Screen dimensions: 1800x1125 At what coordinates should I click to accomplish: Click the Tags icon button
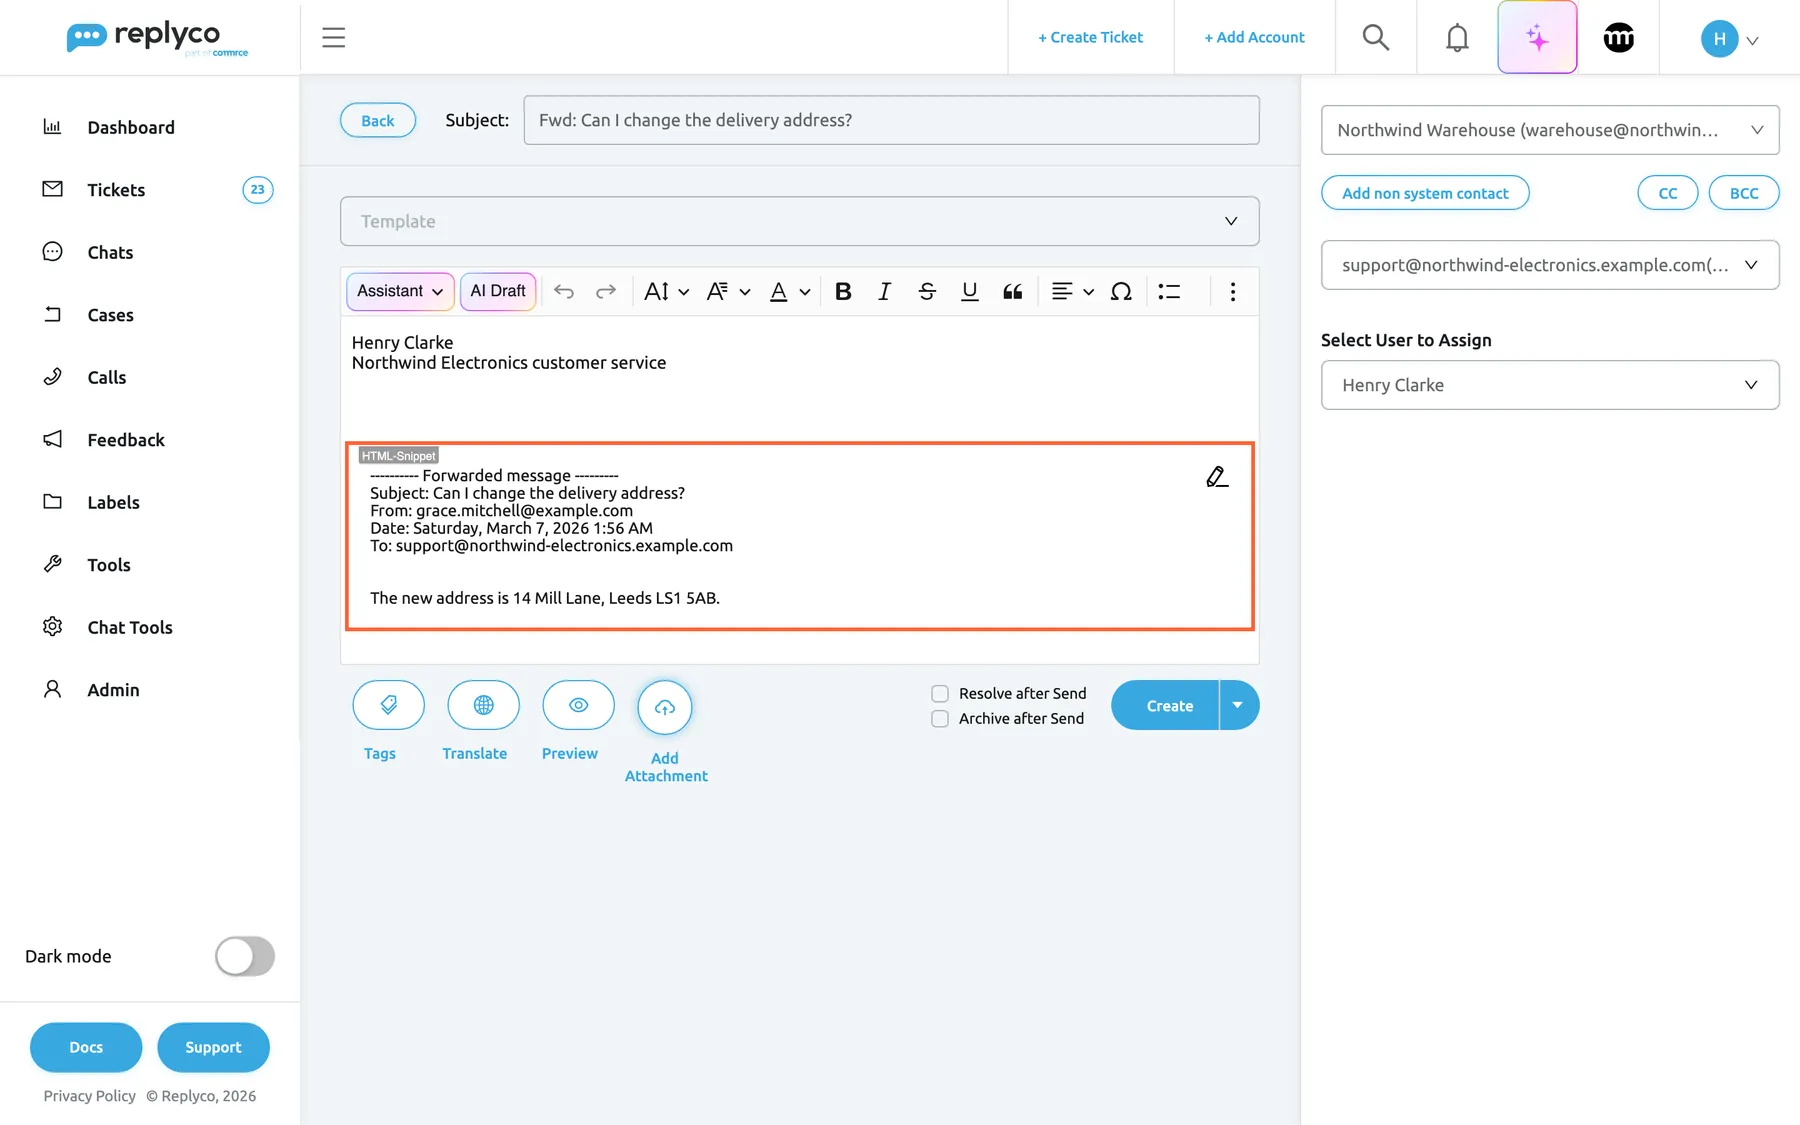pyautogui.click(x=388, y=706)
